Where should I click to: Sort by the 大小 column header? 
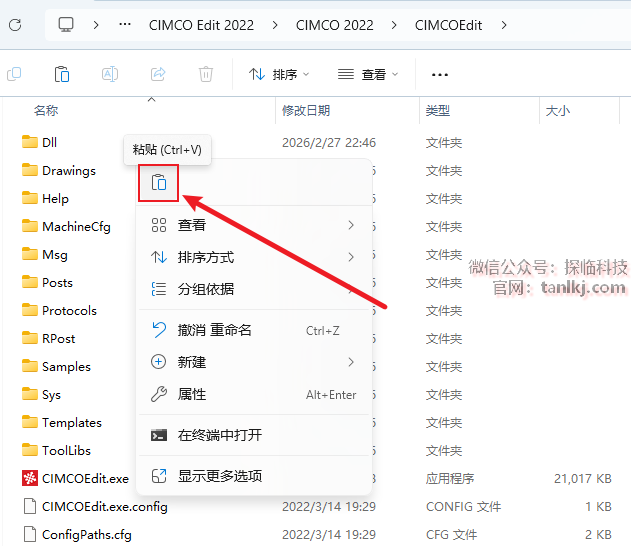point(558,110)
